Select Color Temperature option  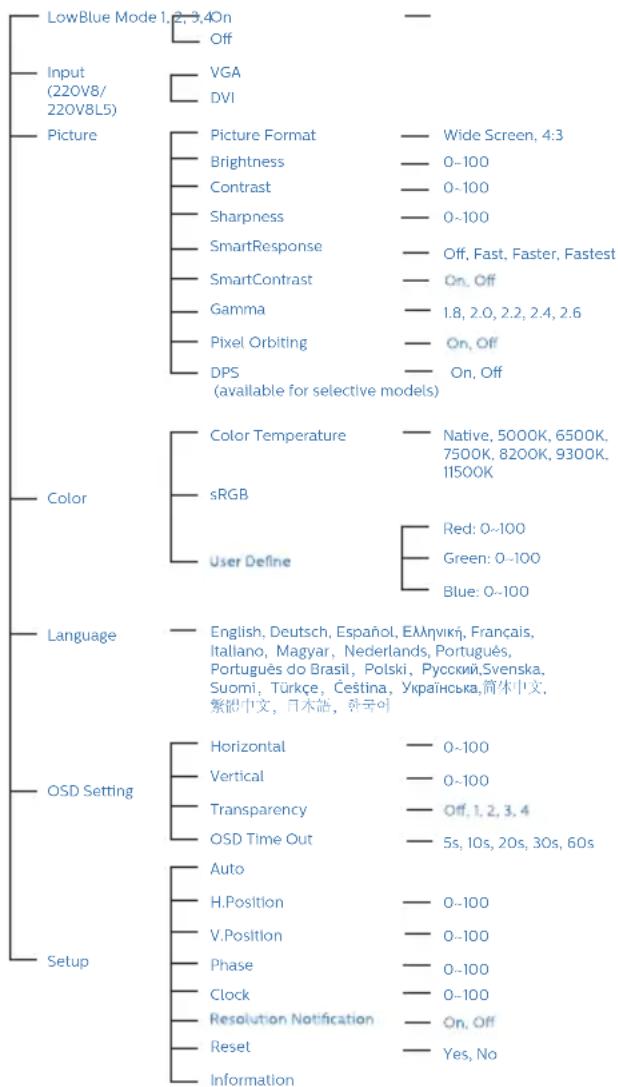tap(277, 436)
